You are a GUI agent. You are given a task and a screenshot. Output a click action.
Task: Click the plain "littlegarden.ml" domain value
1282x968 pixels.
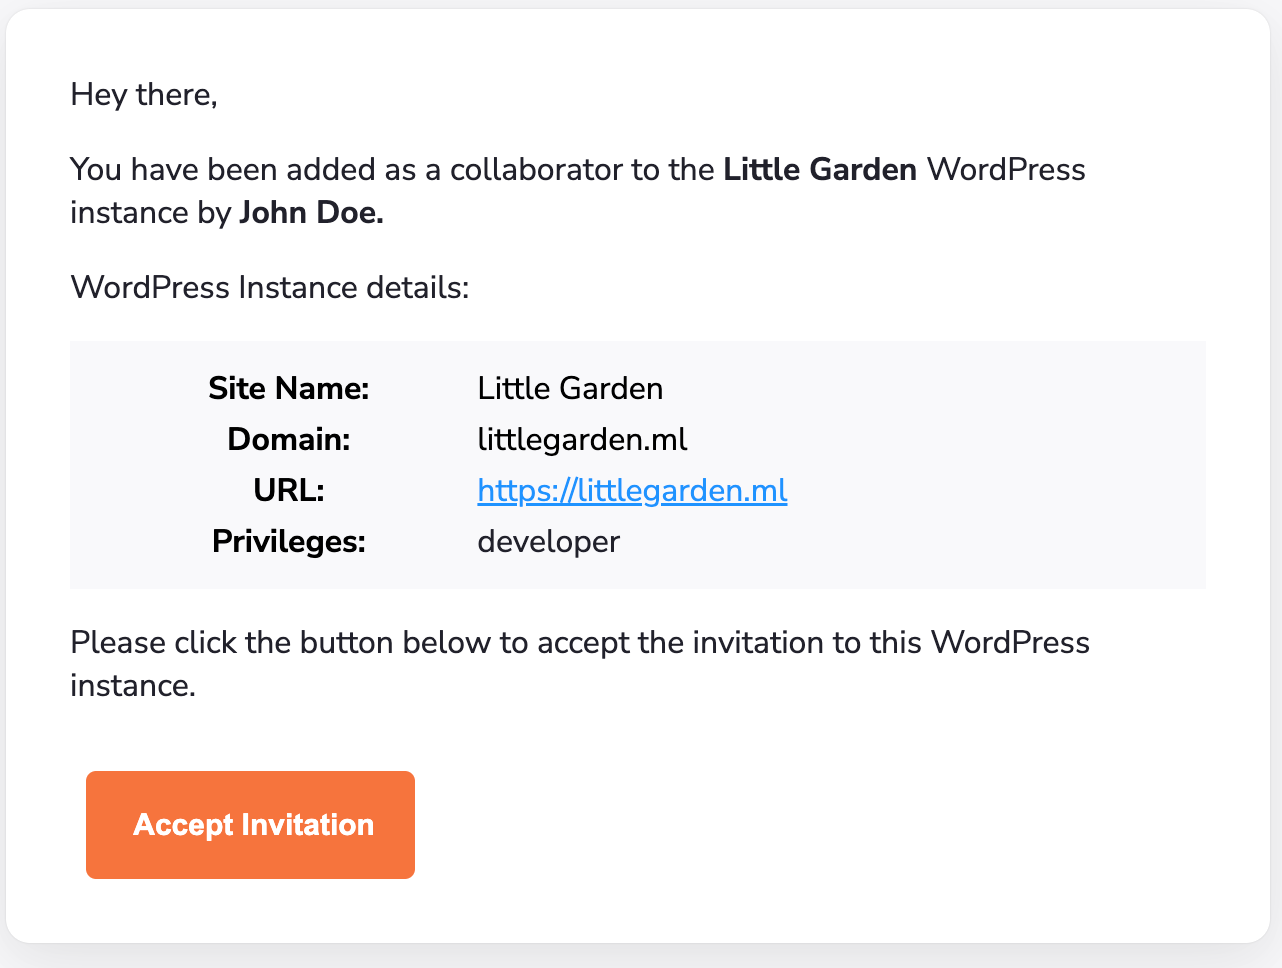[x=582, y=440]
